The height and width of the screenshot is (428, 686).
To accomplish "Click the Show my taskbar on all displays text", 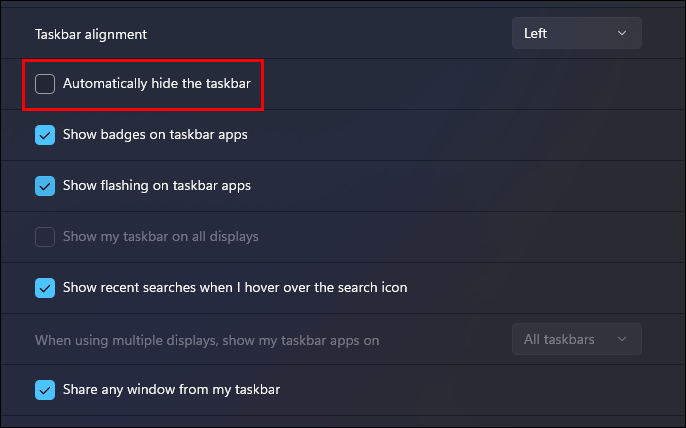I will (161, 236).
